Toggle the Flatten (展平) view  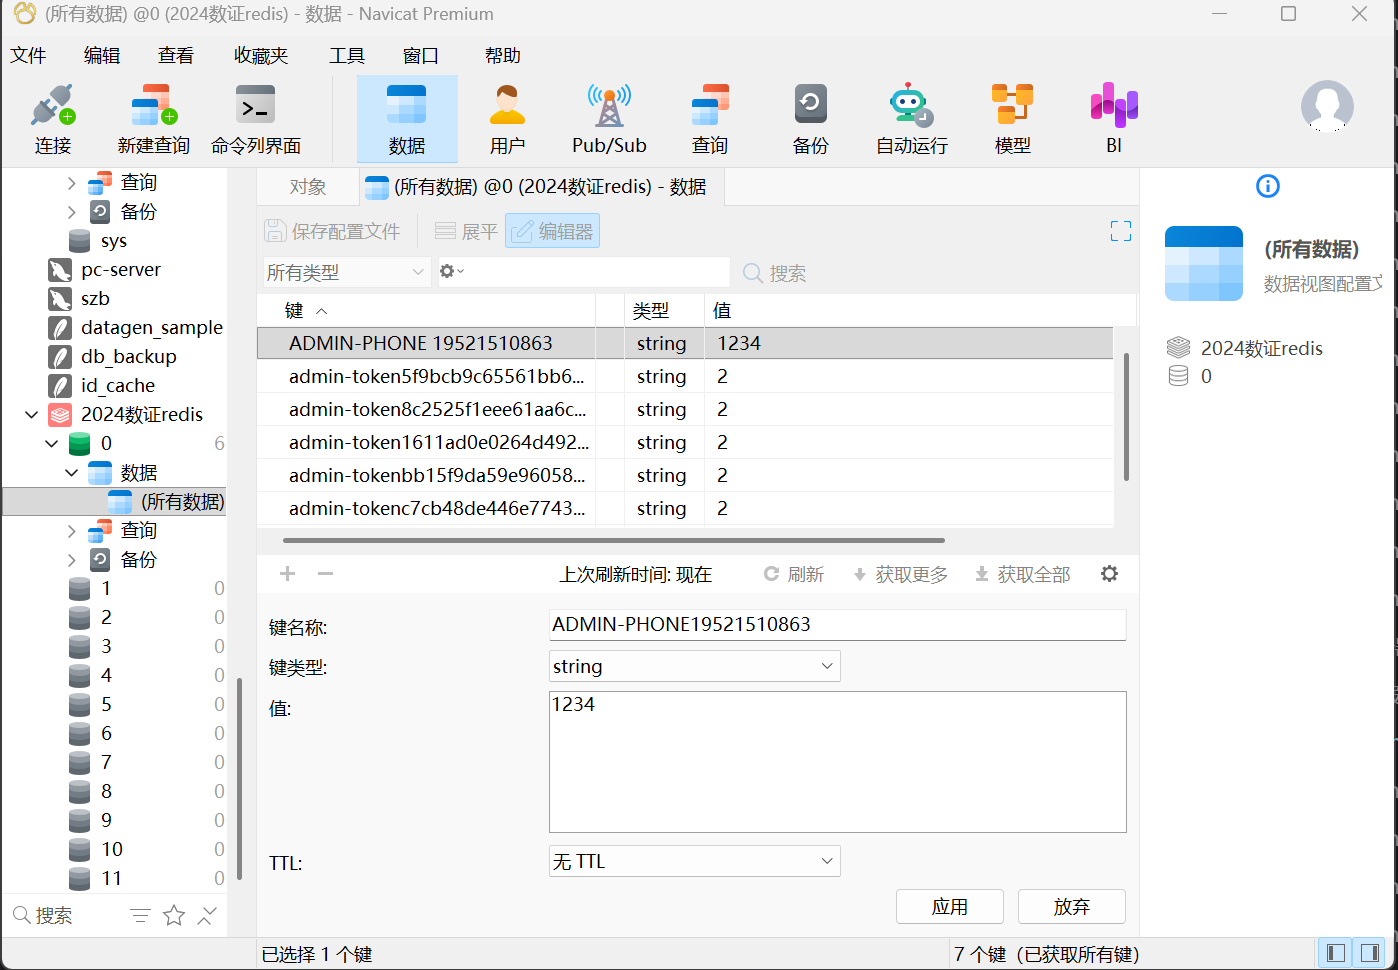click(x=466, y=231)
